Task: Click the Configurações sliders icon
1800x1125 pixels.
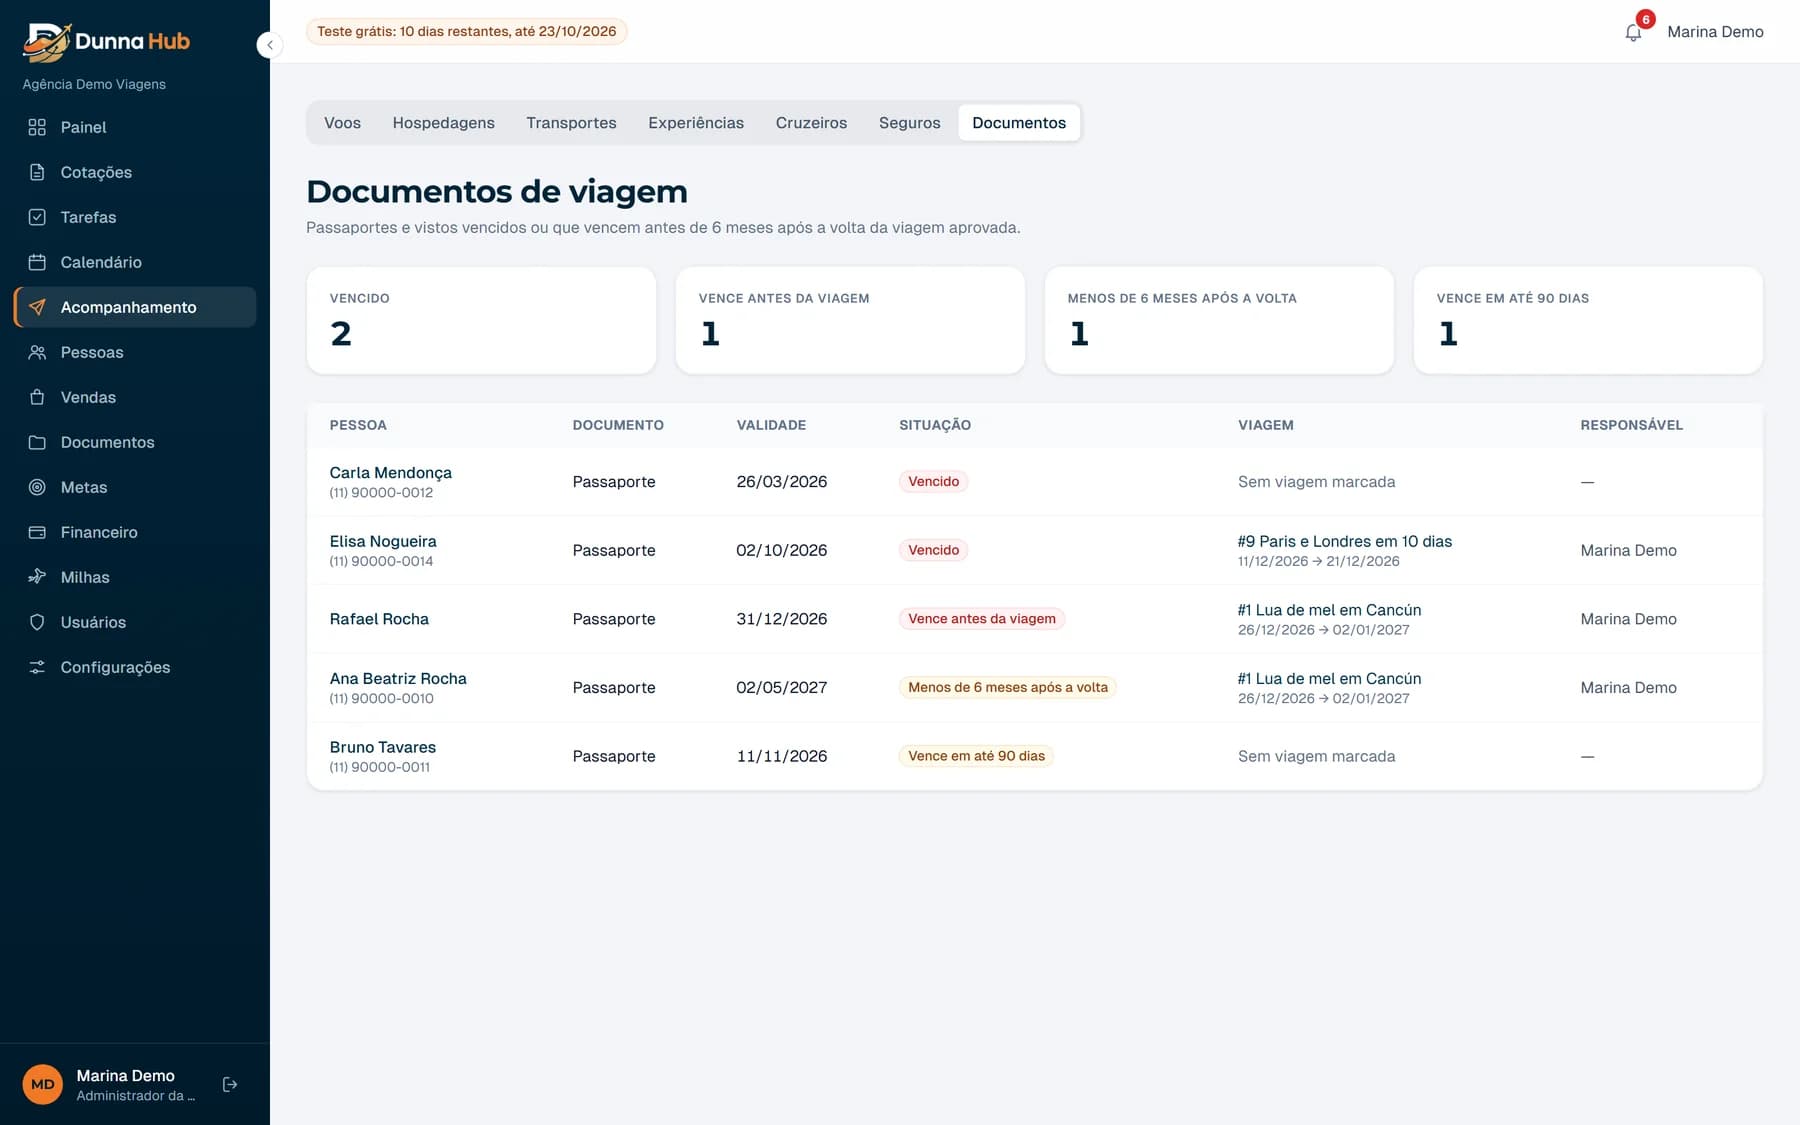Action: 37,667
